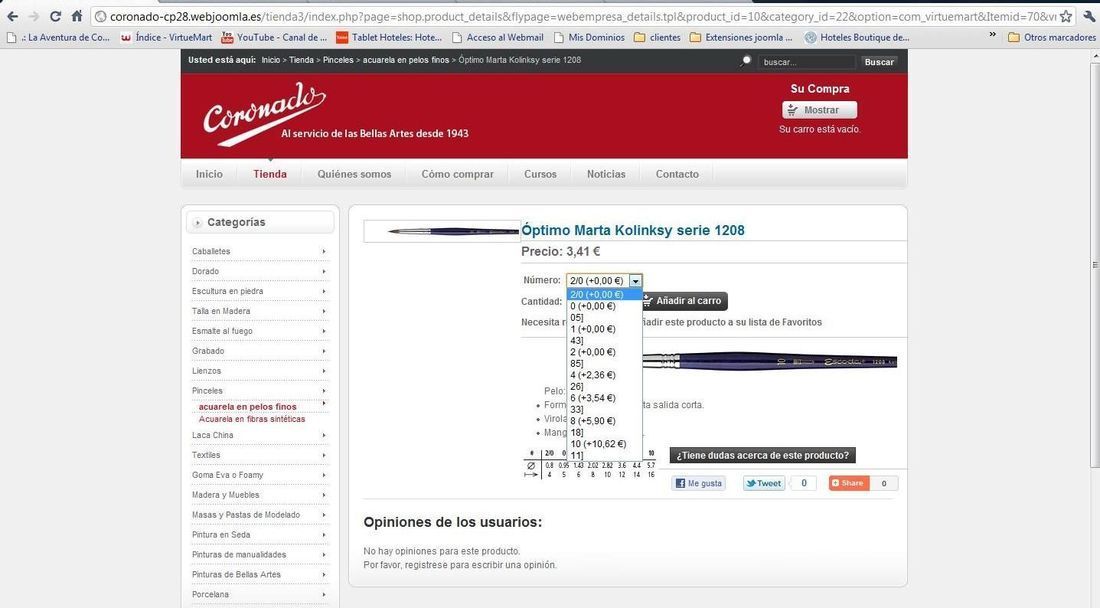Expand the Grabado category arrow
Image resolution: width=1100 pixels, height=608 pixels.
pos(323,351)
